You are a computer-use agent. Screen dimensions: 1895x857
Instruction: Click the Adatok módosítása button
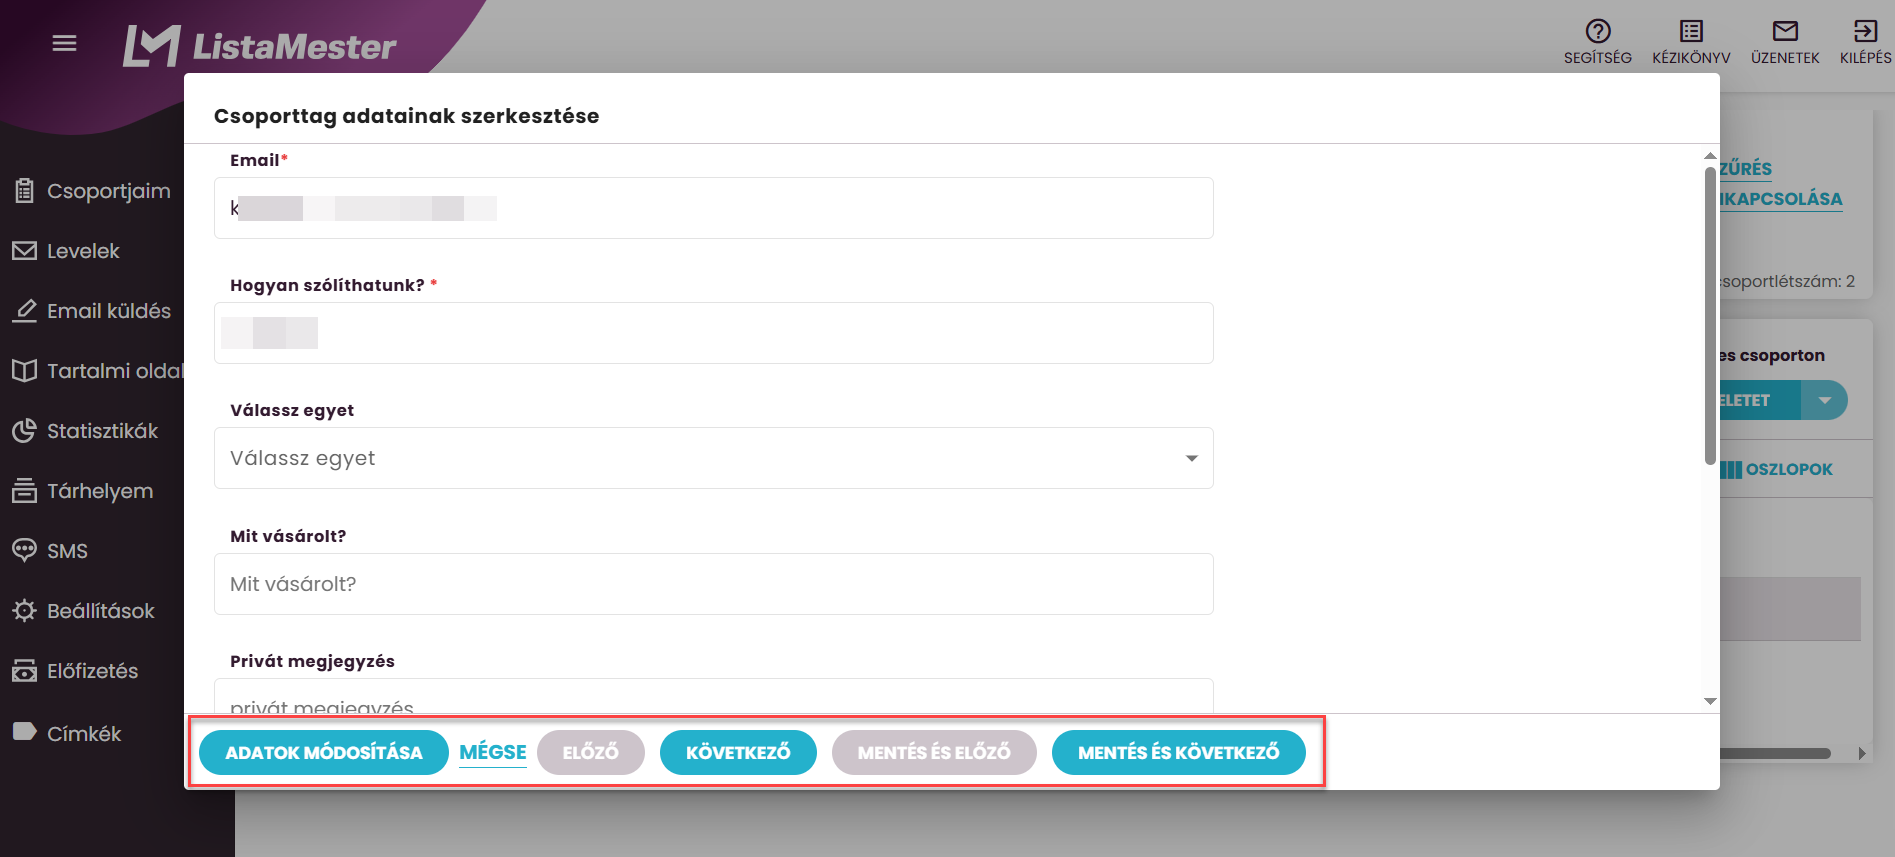point(324,752)
